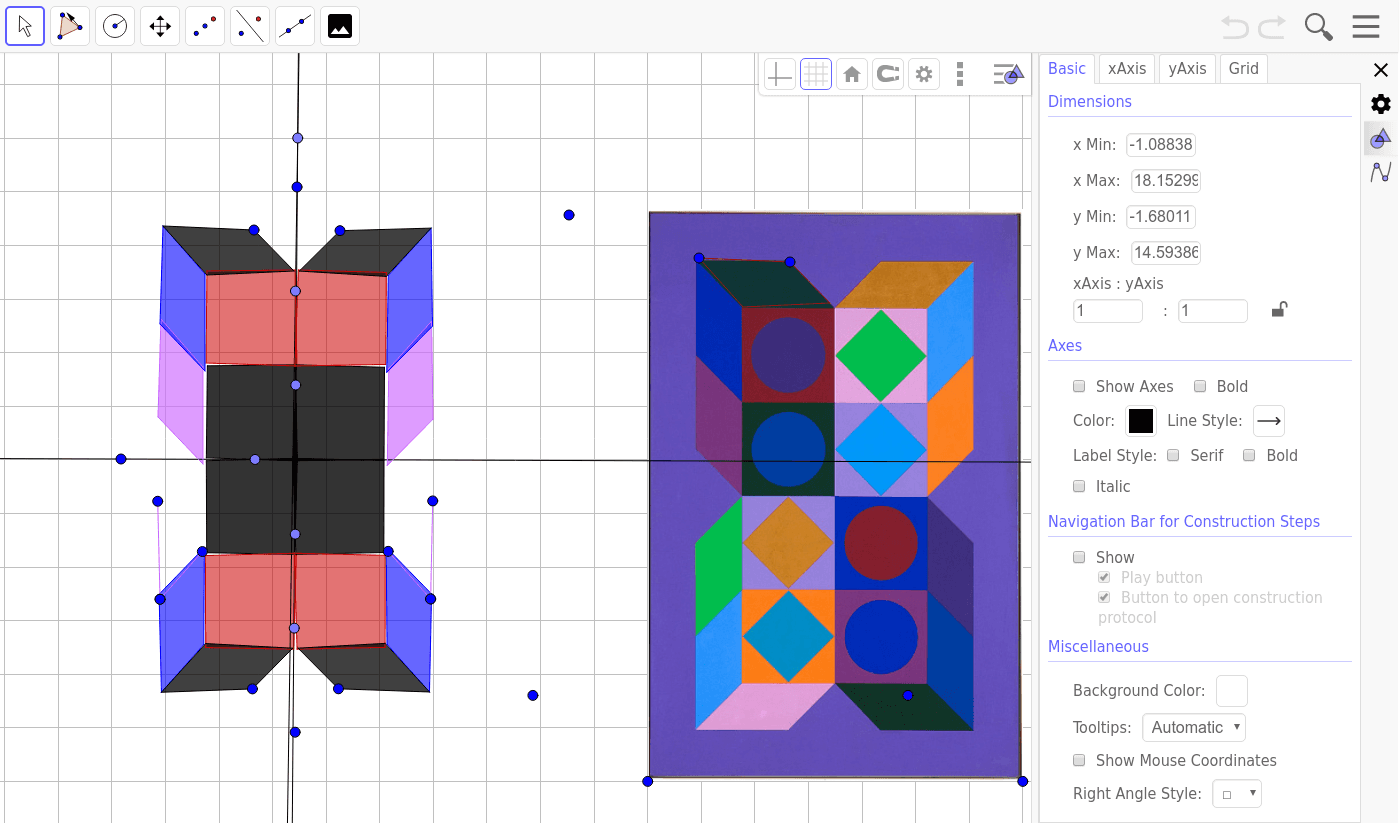The width and height of the screenshot is (1400, 825).
Task: Edit the x Min value field
Action: [x=1161, y=145]
